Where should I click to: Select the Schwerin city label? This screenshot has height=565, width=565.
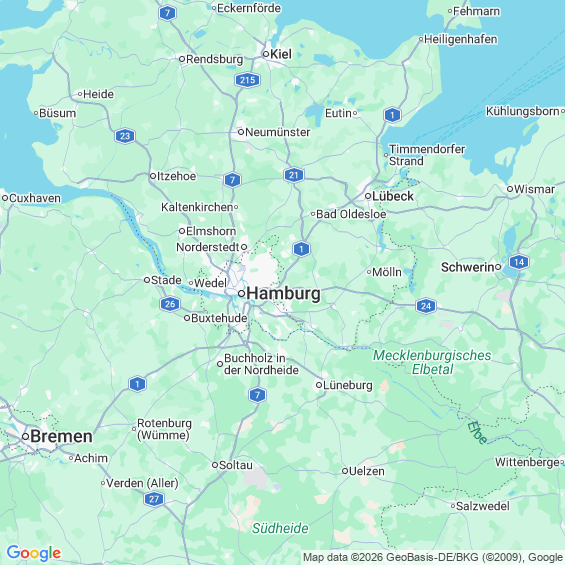[468, 267]
